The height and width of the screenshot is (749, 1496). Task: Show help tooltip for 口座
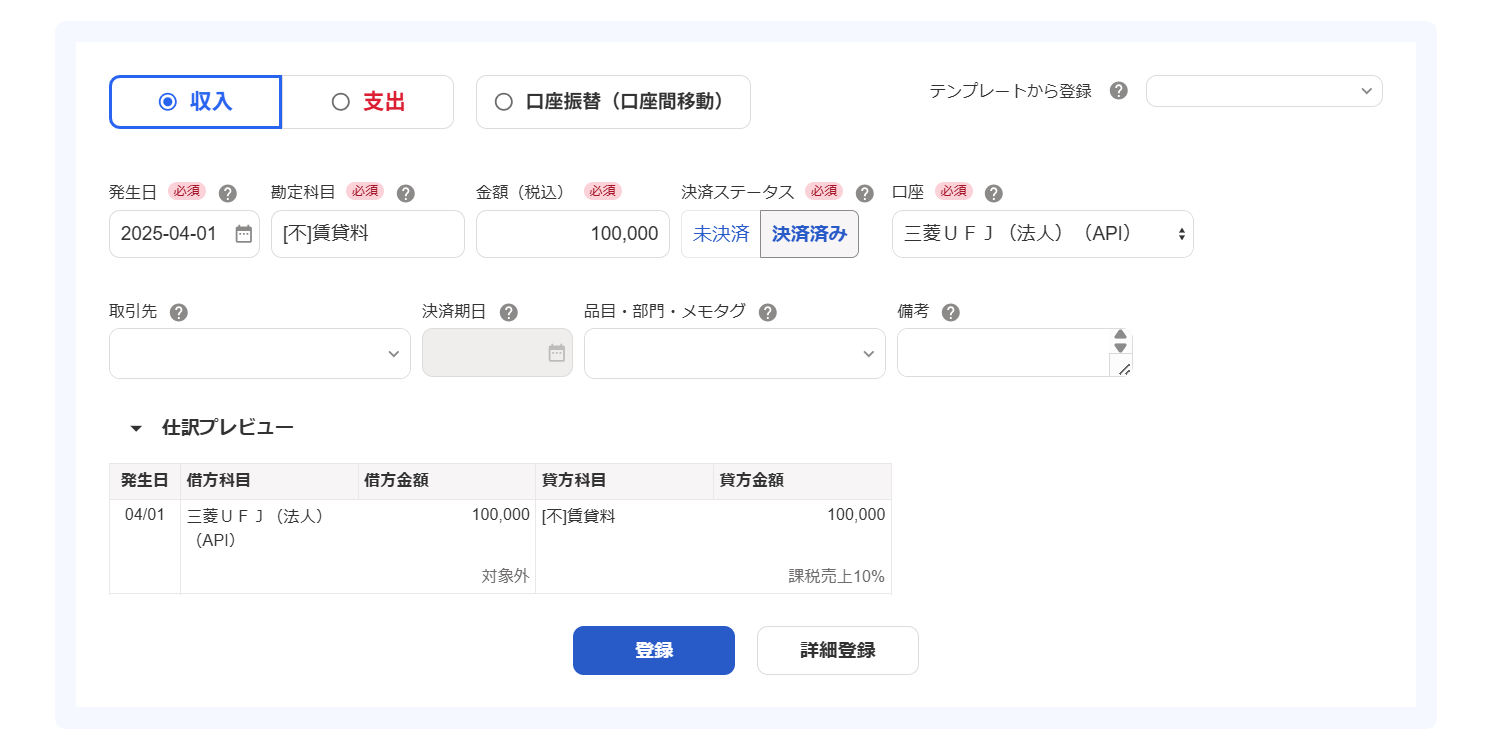pyautogui.click(x=993, y=193)
